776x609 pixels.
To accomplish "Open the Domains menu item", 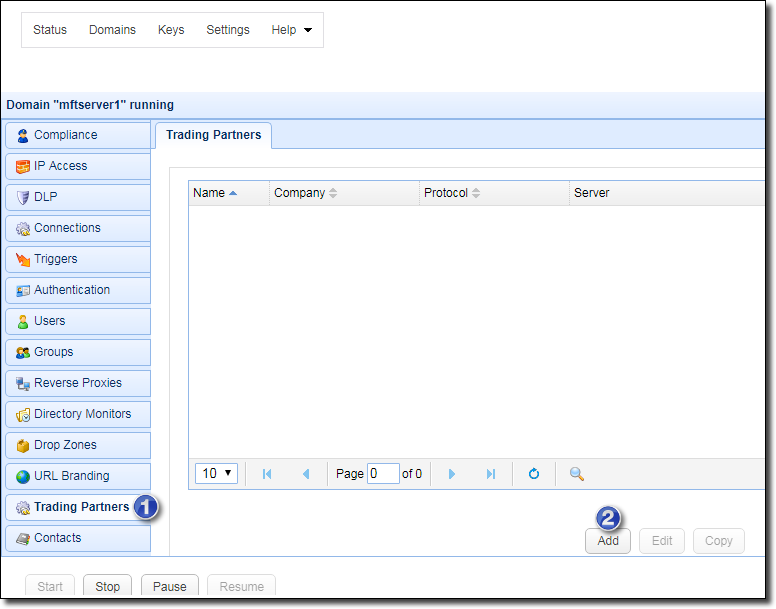I will 112,30.
